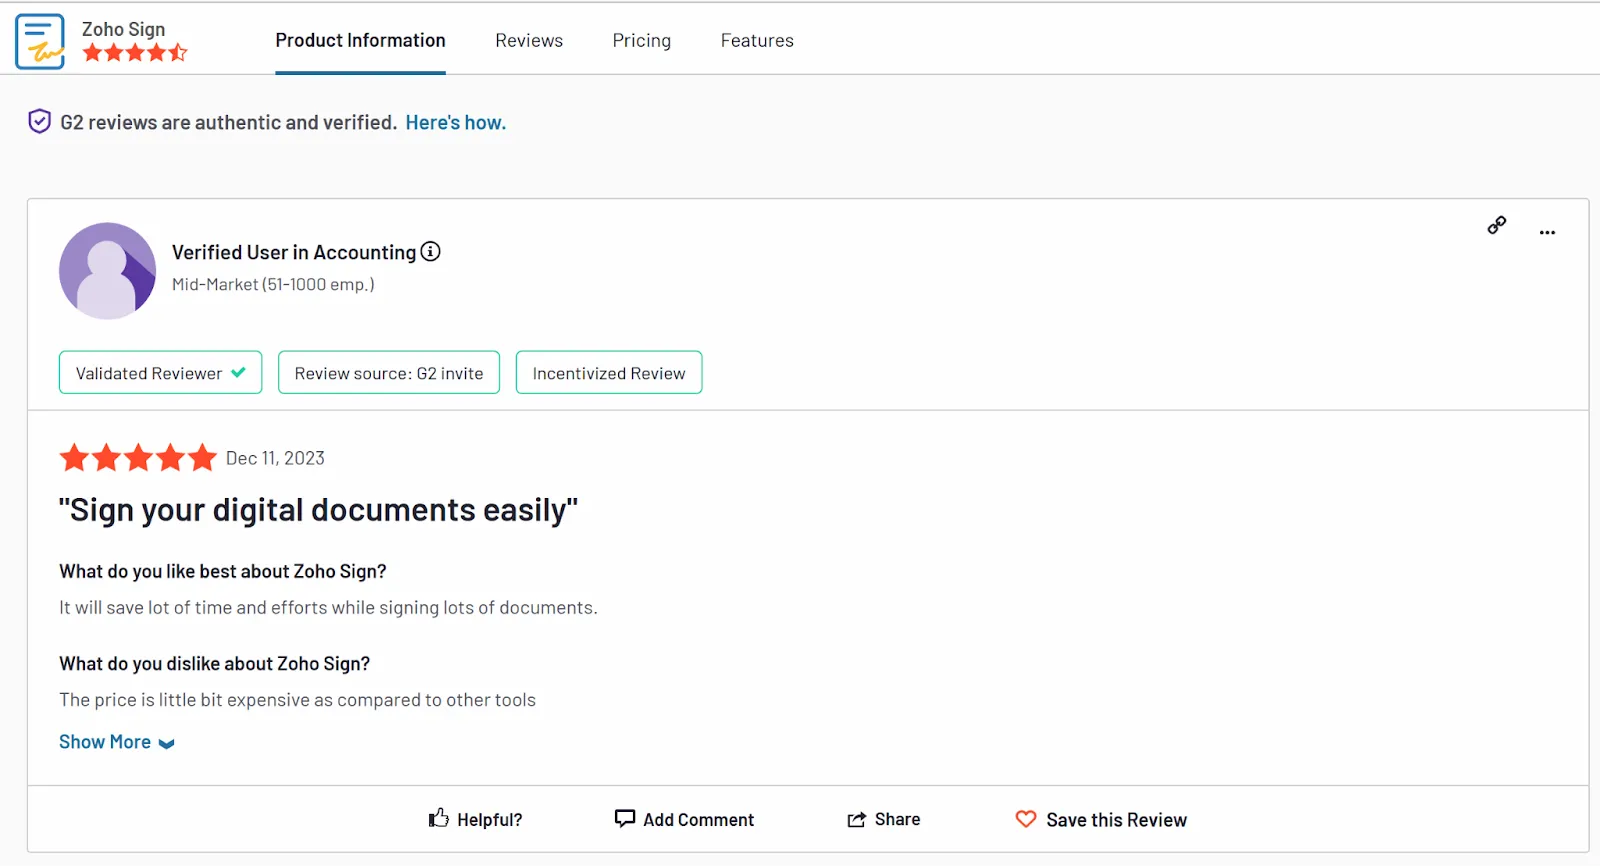Click the Add Comment label

coord(699,819)
